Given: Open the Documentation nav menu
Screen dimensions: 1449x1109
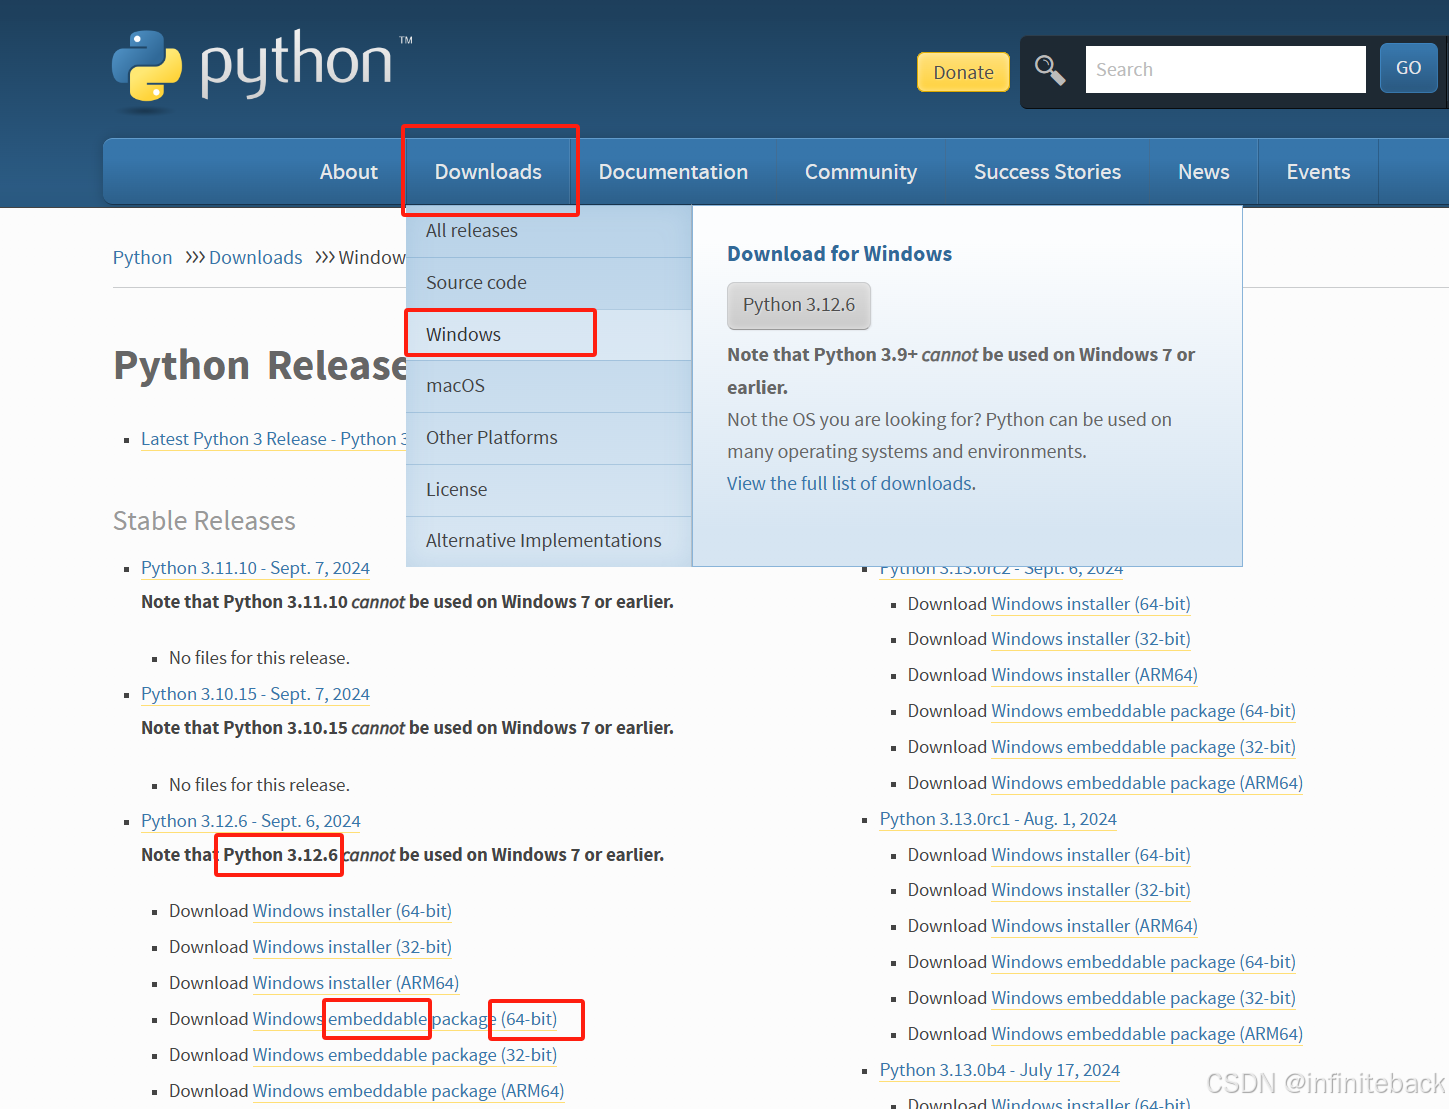Looking at the screenshot, I should 673,172.
